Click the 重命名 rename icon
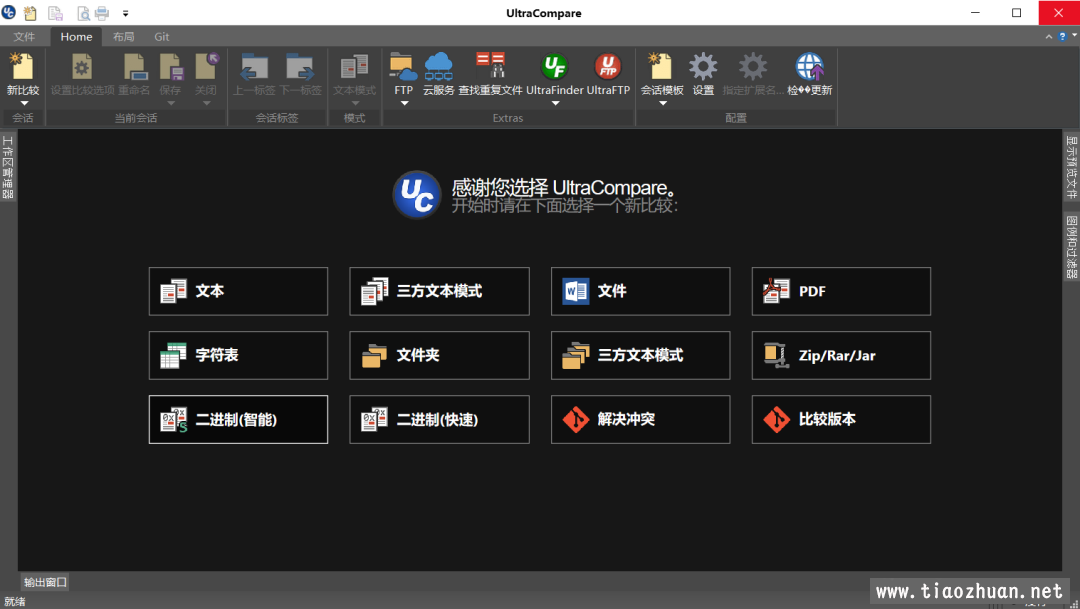The height and width of the screenshot is (609, 1080). 134,68
